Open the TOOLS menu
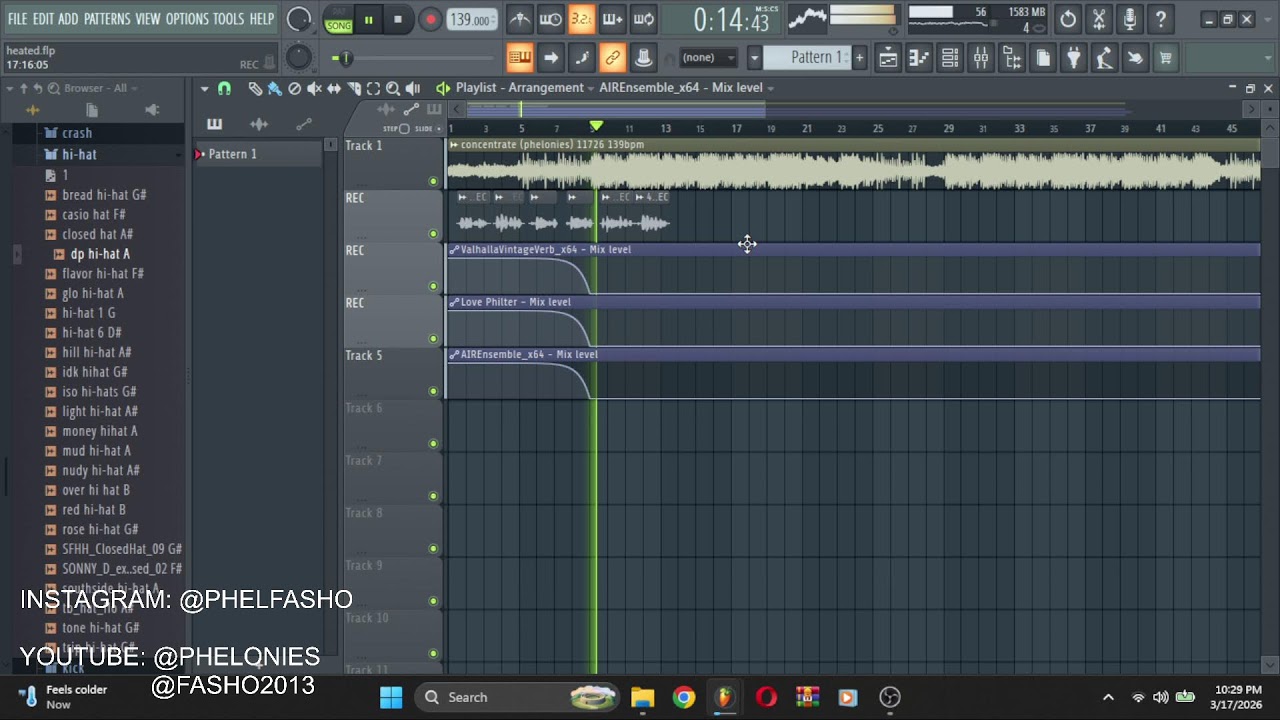Image resolution: width=1280 pixels, height=720 pixels. pyautogui.click(x=228, y=19)
